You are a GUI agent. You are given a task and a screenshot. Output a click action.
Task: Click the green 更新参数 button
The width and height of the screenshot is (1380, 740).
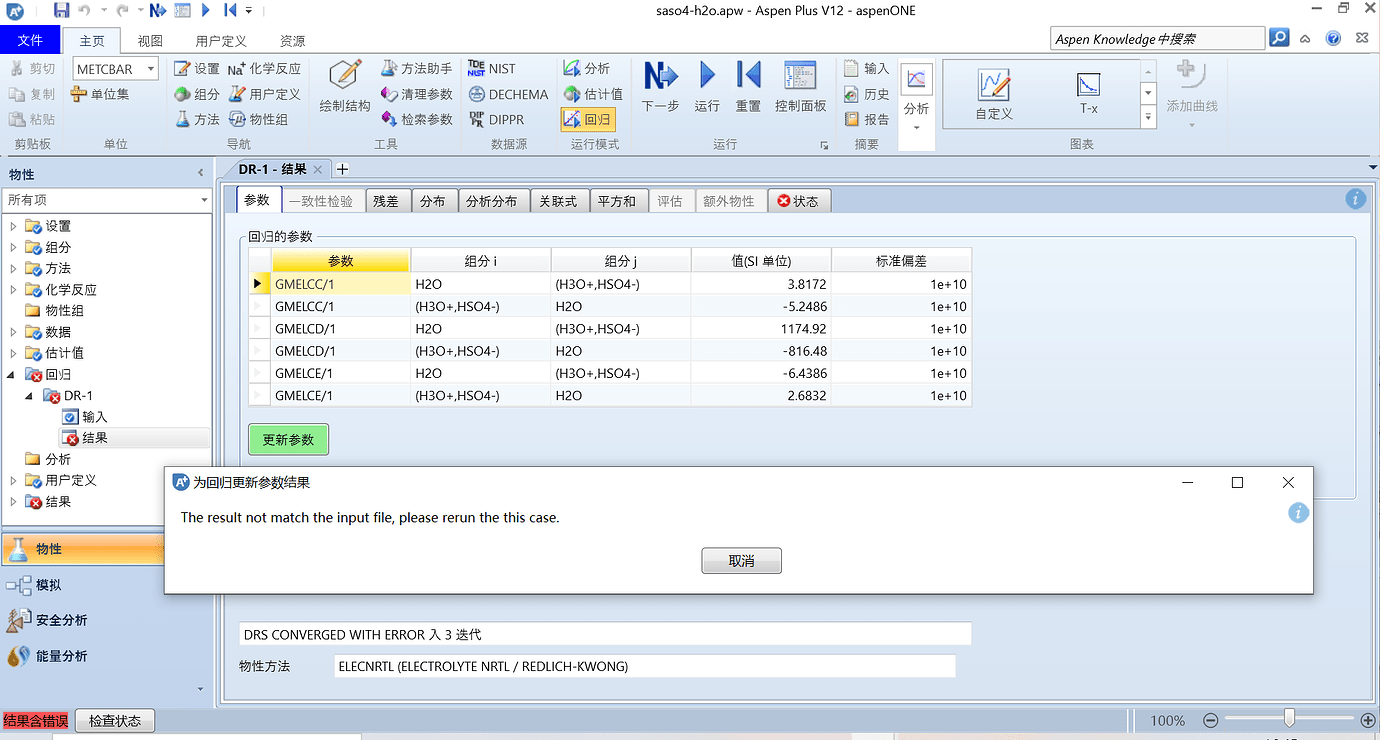tap(288, 440)
